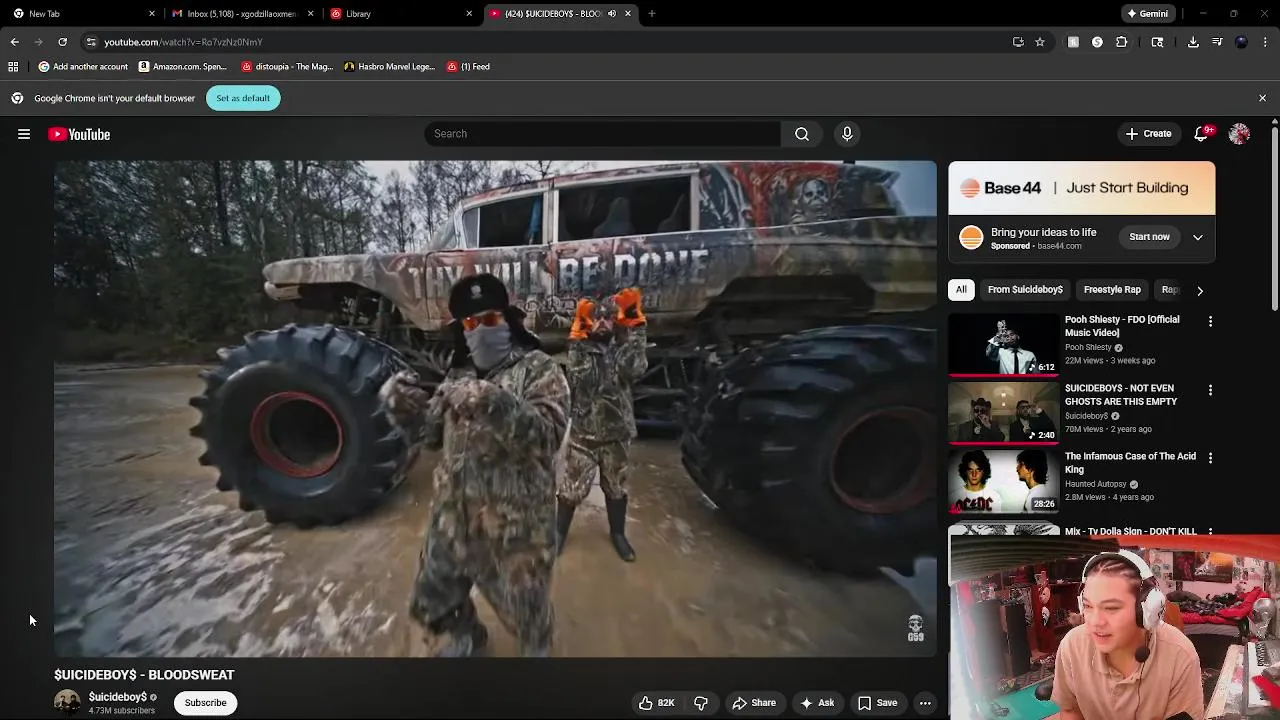
Task: Click the search magnifier button
Action: [802, 134]
